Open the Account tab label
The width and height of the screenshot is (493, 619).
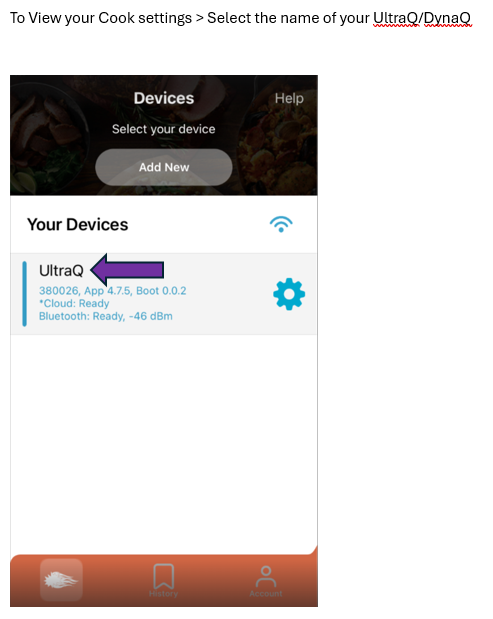click(266, 593)
